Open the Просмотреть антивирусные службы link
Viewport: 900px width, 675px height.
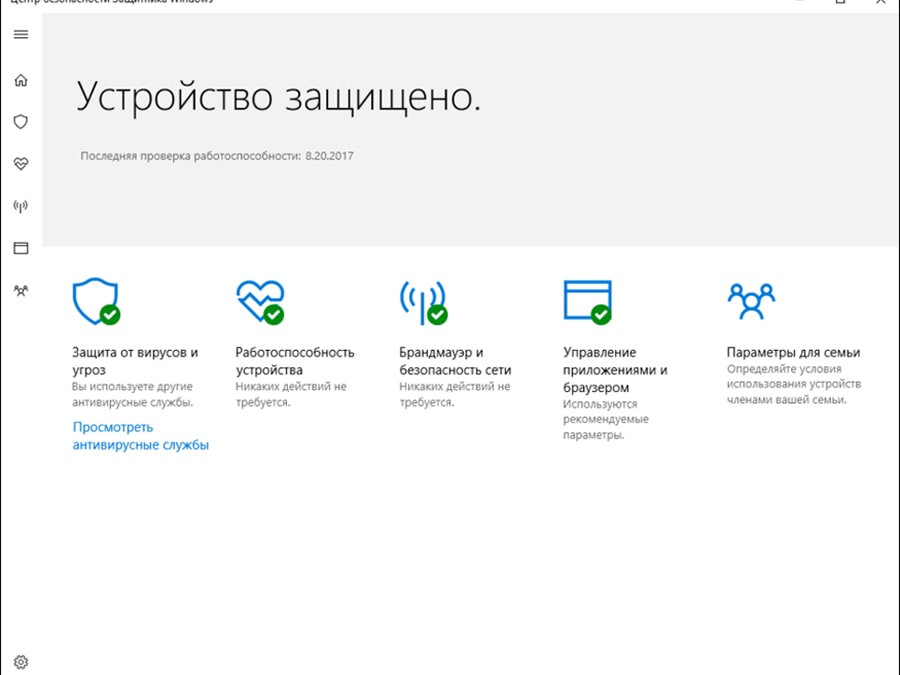coord(138,435)
